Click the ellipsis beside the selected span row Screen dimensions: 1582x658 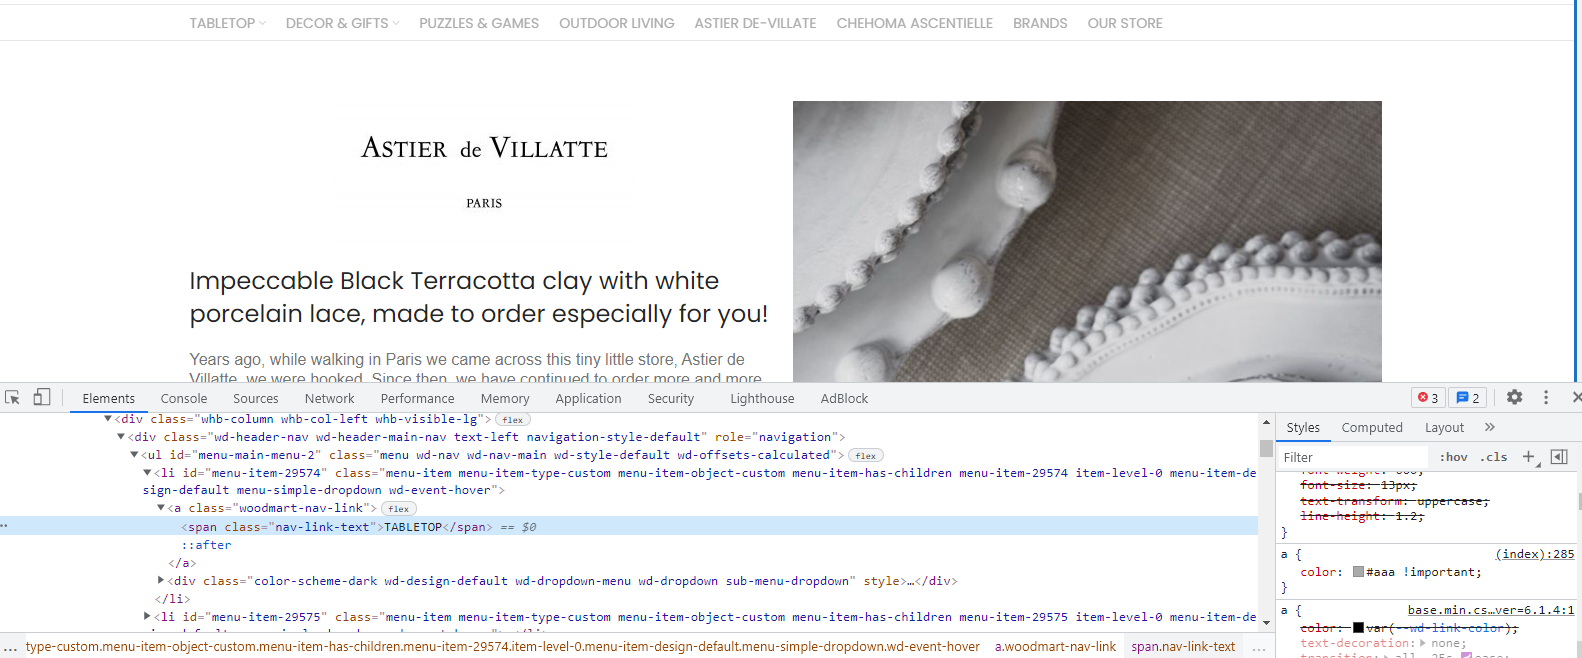coord(4,525)
